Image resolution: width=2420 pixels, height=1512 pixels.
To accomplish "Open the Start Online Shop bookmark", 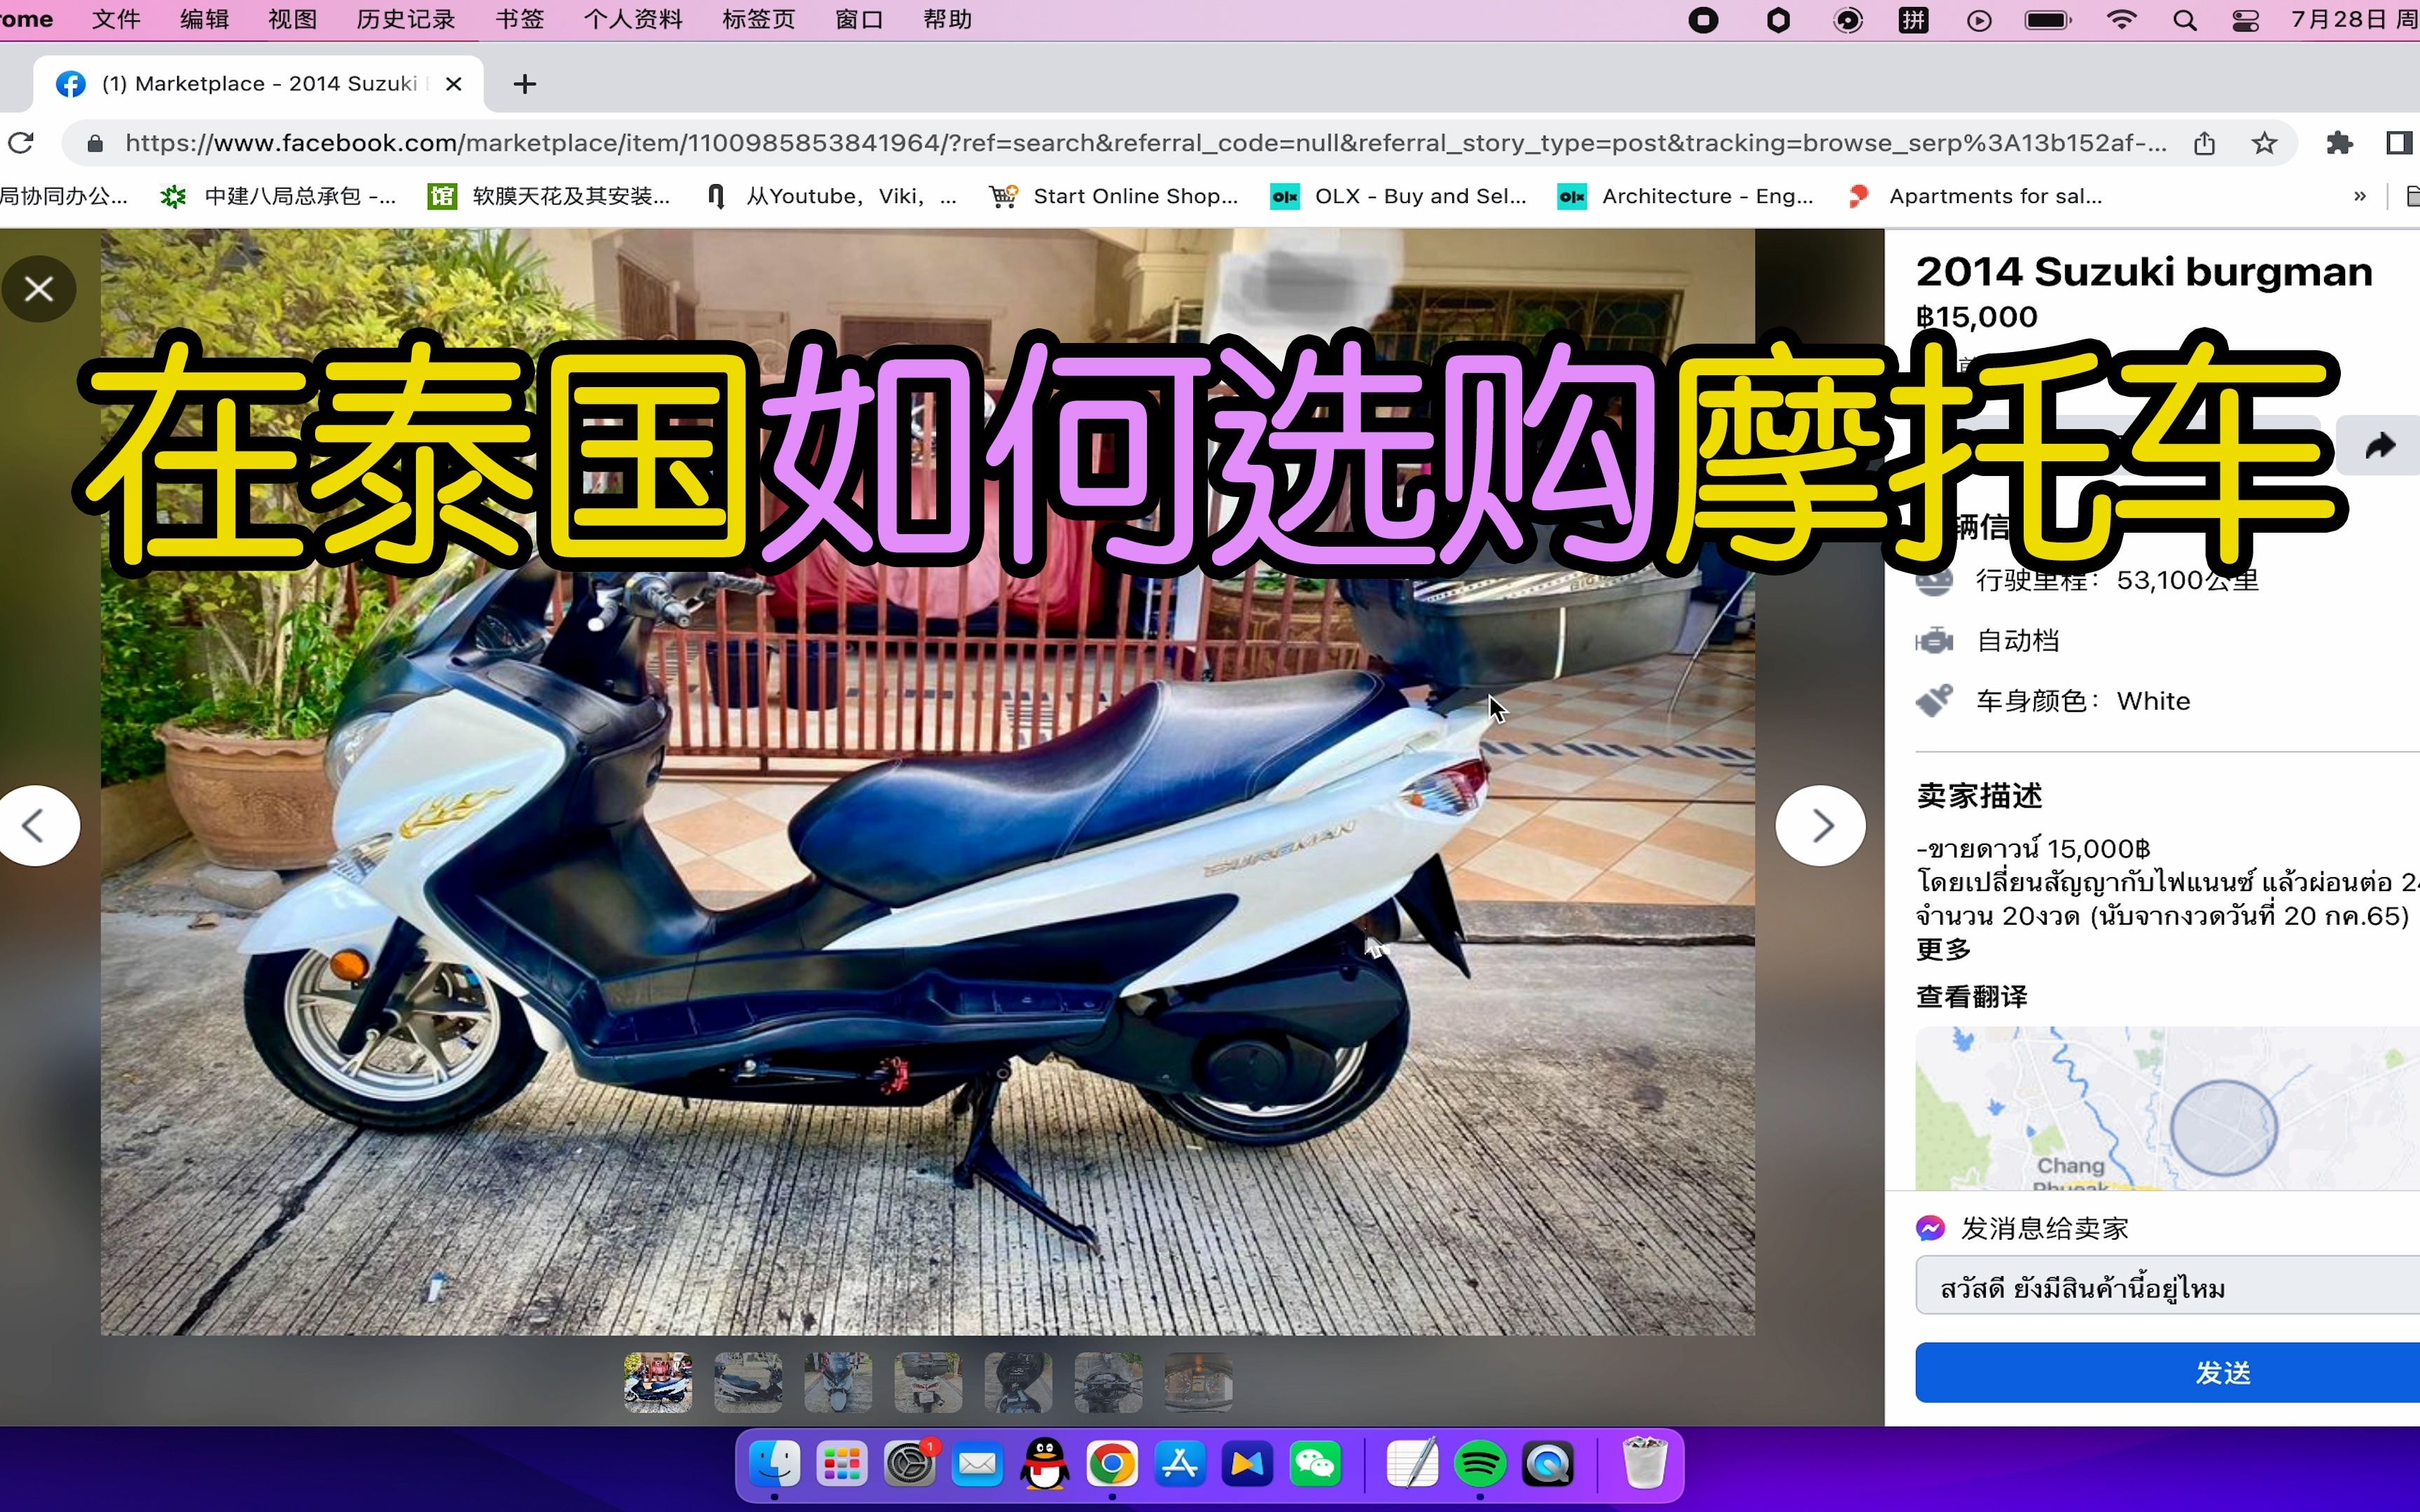I will (1114, 196).
